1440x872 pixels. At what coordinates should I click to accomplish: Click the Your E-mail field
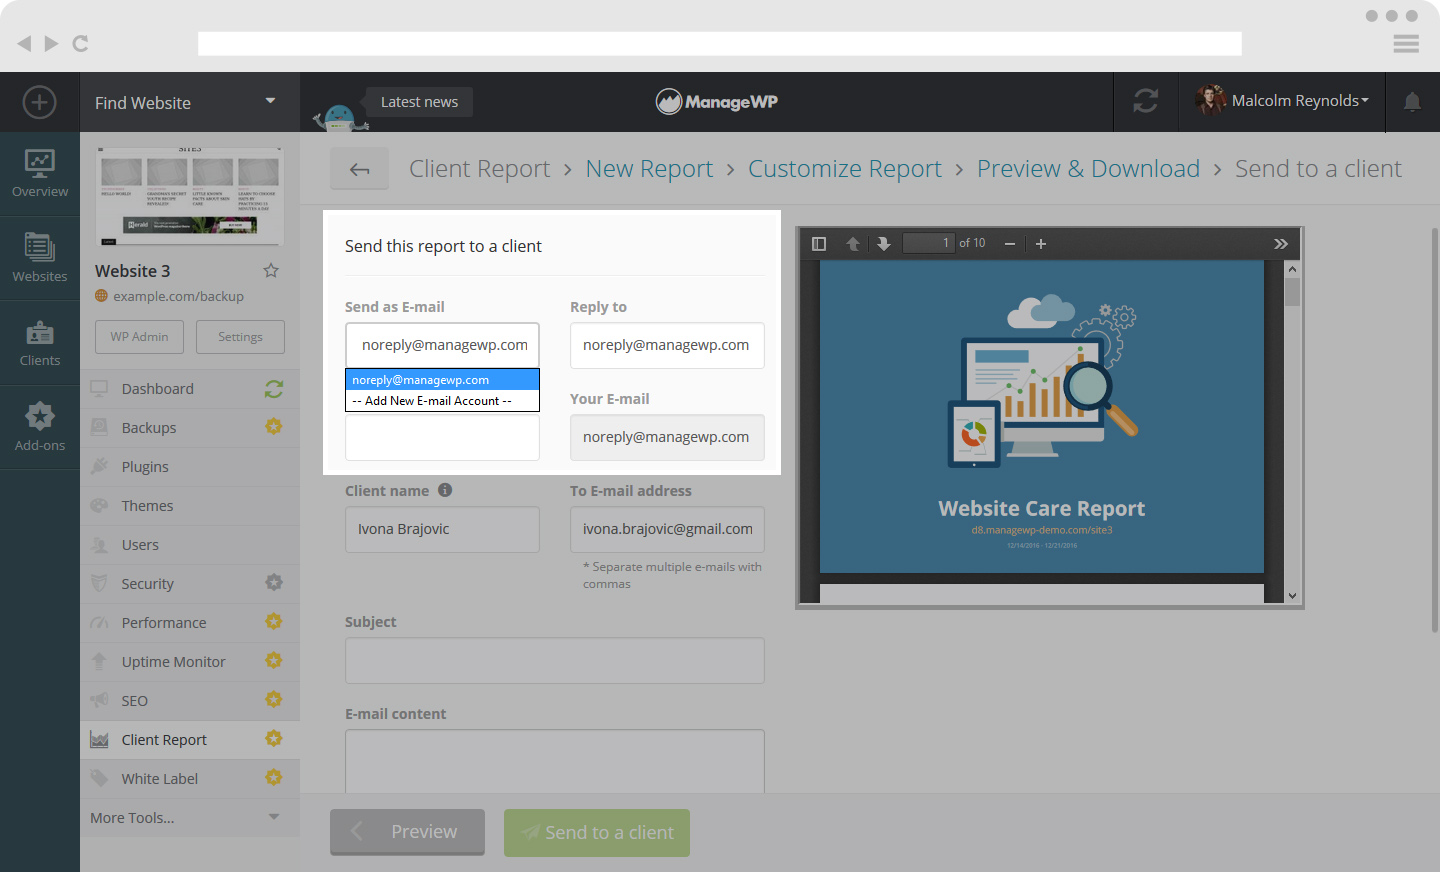(667, 437)
